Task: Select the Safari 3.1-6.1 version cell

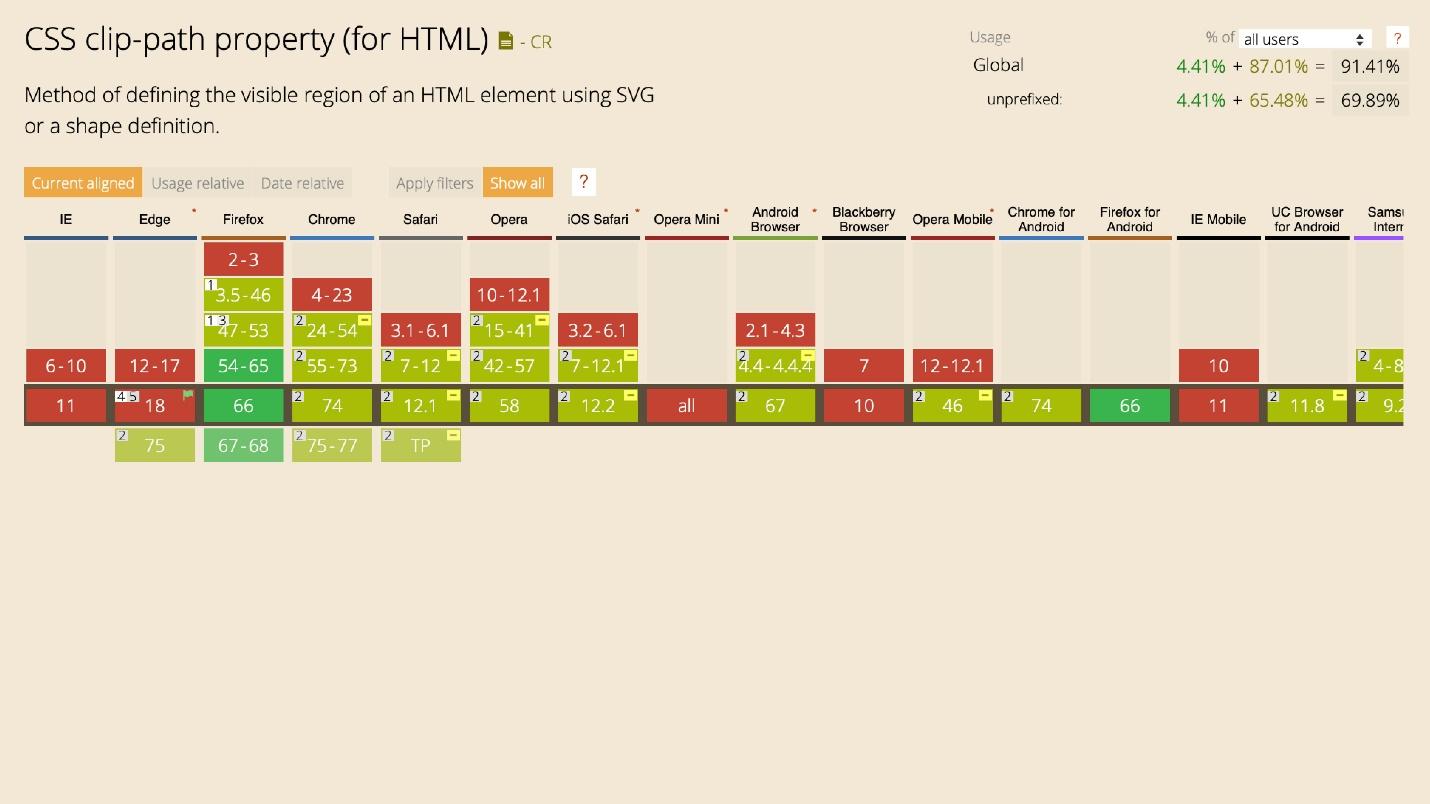Action: (x=421, y=330)
